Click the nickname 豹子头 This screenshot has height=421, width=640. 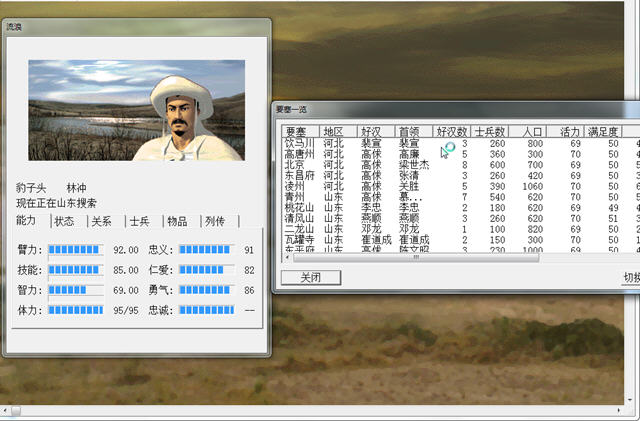coord(31,188)
